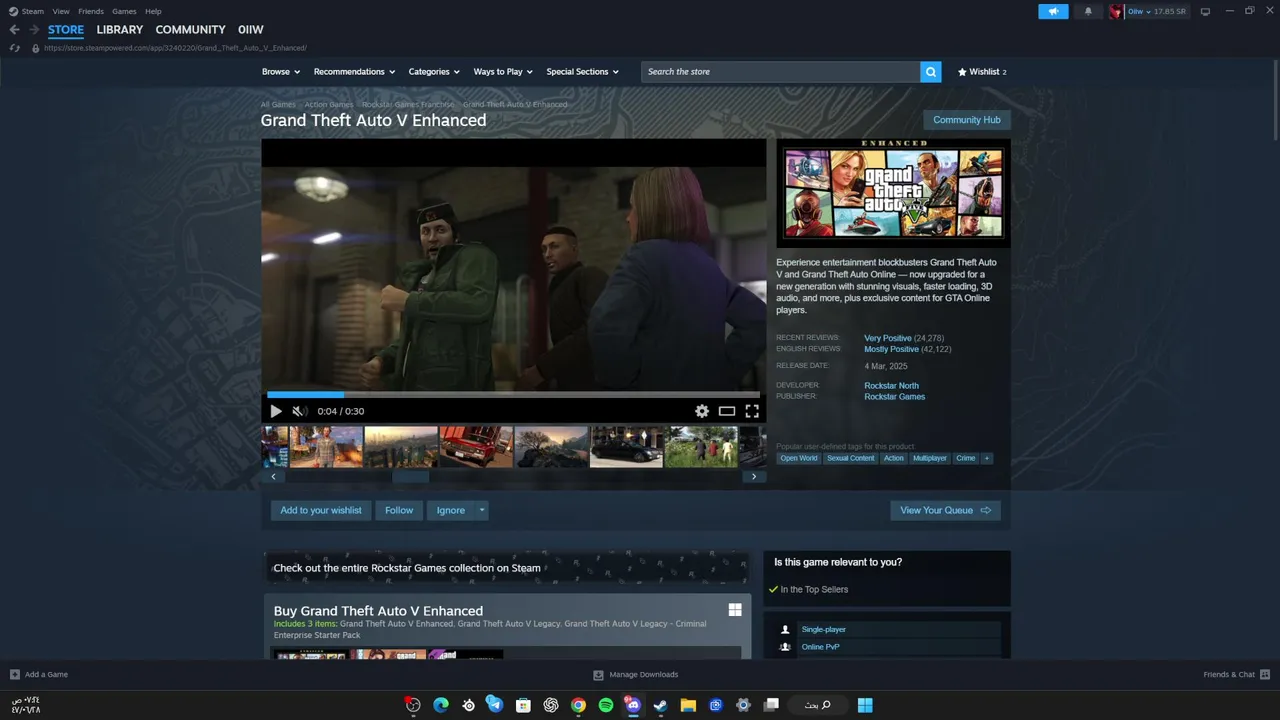The image size is (1280, 720).
Task: Go forward using the forward arrow
Action: pyautogui.click(x=34, y=30)
